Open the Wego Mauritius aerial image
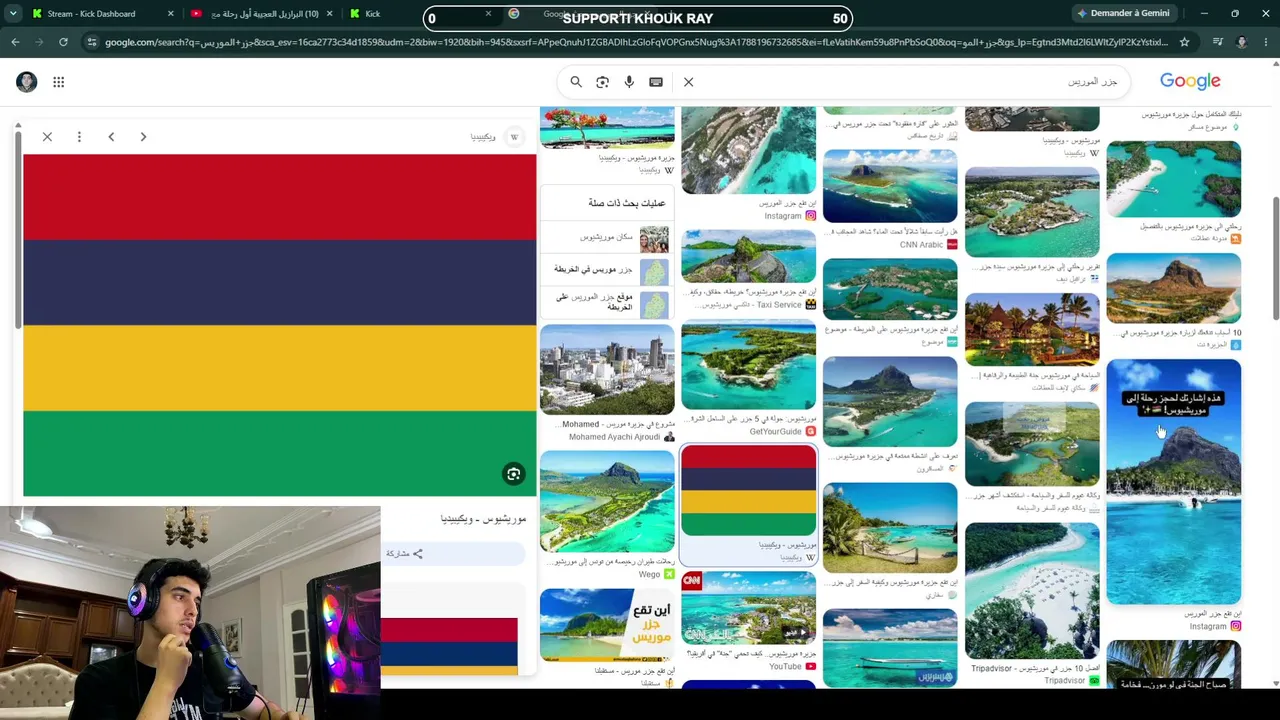This screenshot has width=1280, height=720. click(607, 501)
